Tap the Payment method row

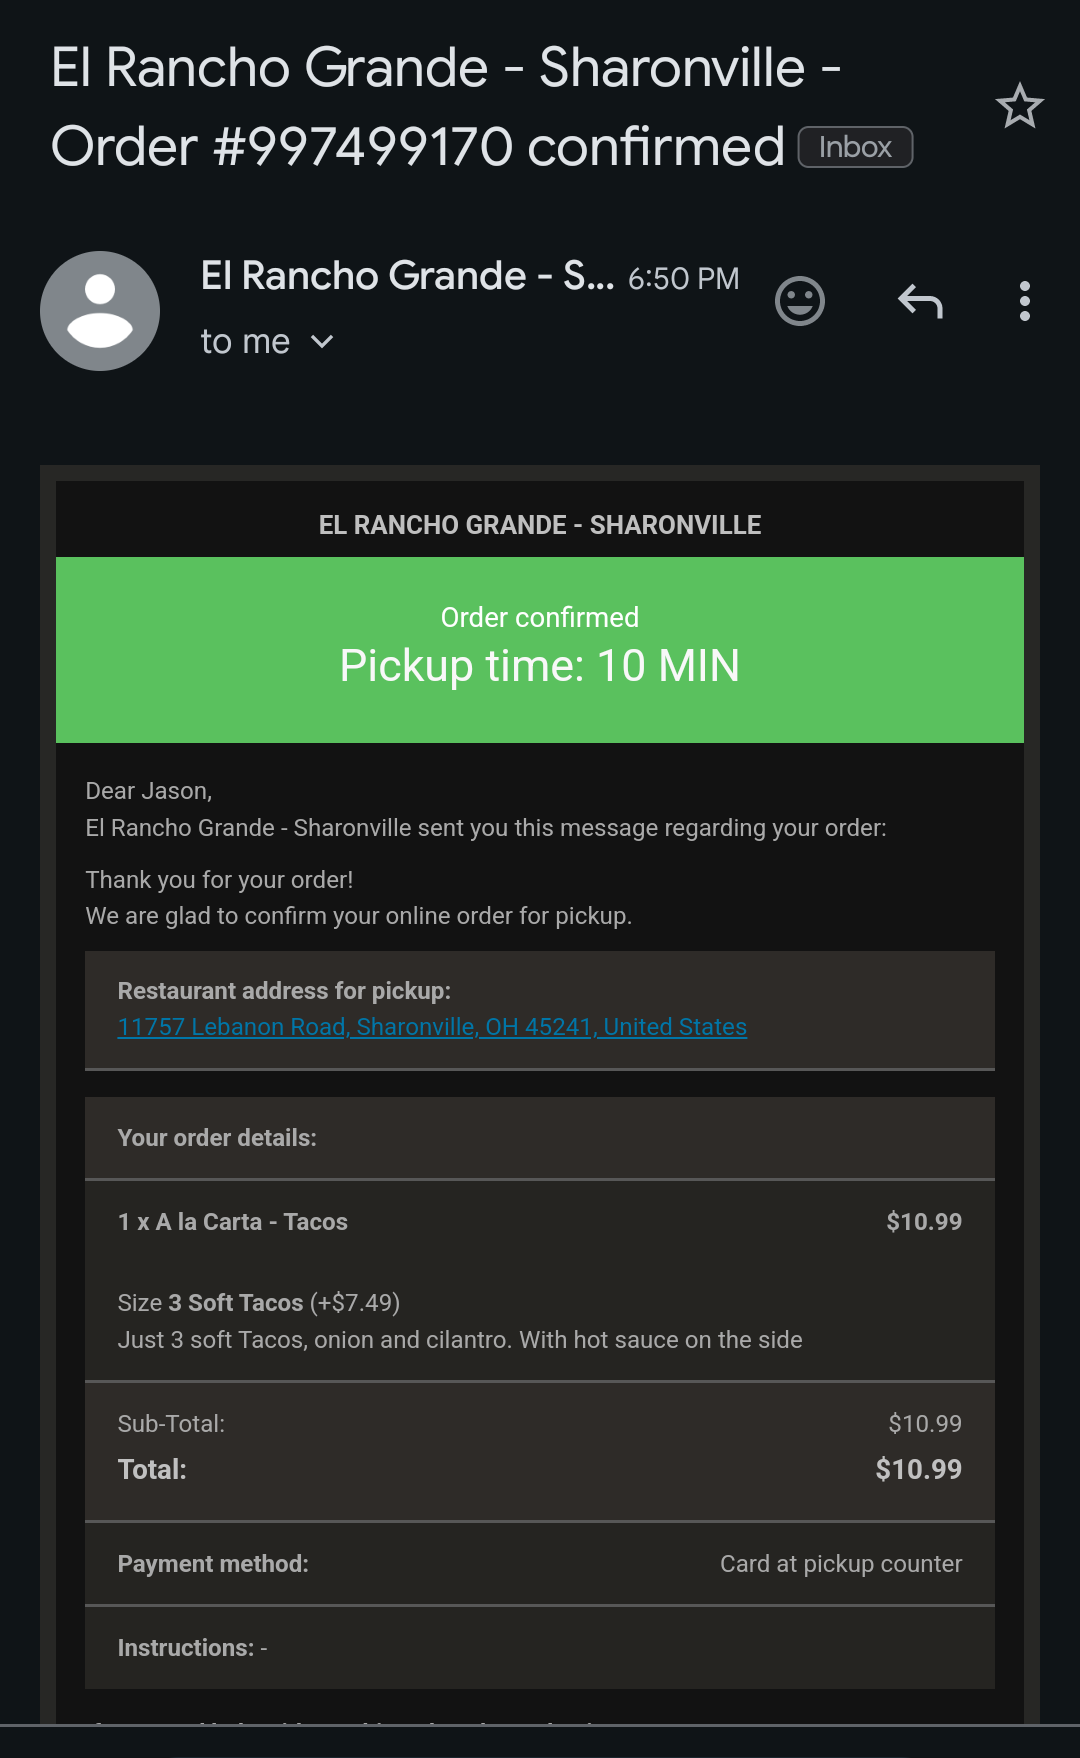point(540,1564)
